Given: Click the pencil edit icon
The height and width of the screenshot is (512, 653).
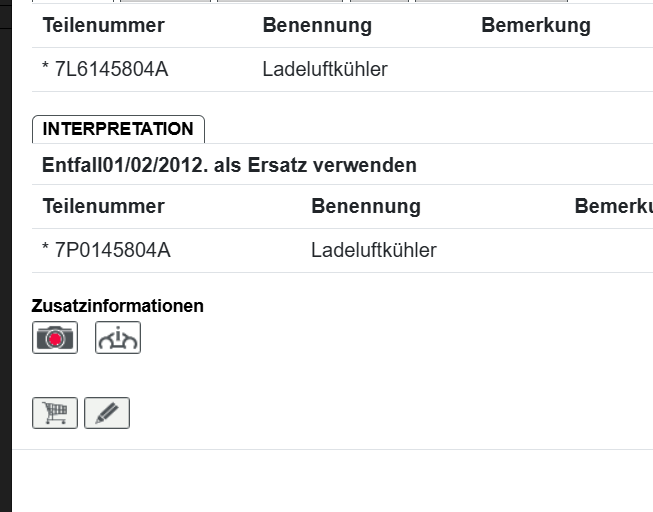Looking at the screenshot, I should pos(107,413).
